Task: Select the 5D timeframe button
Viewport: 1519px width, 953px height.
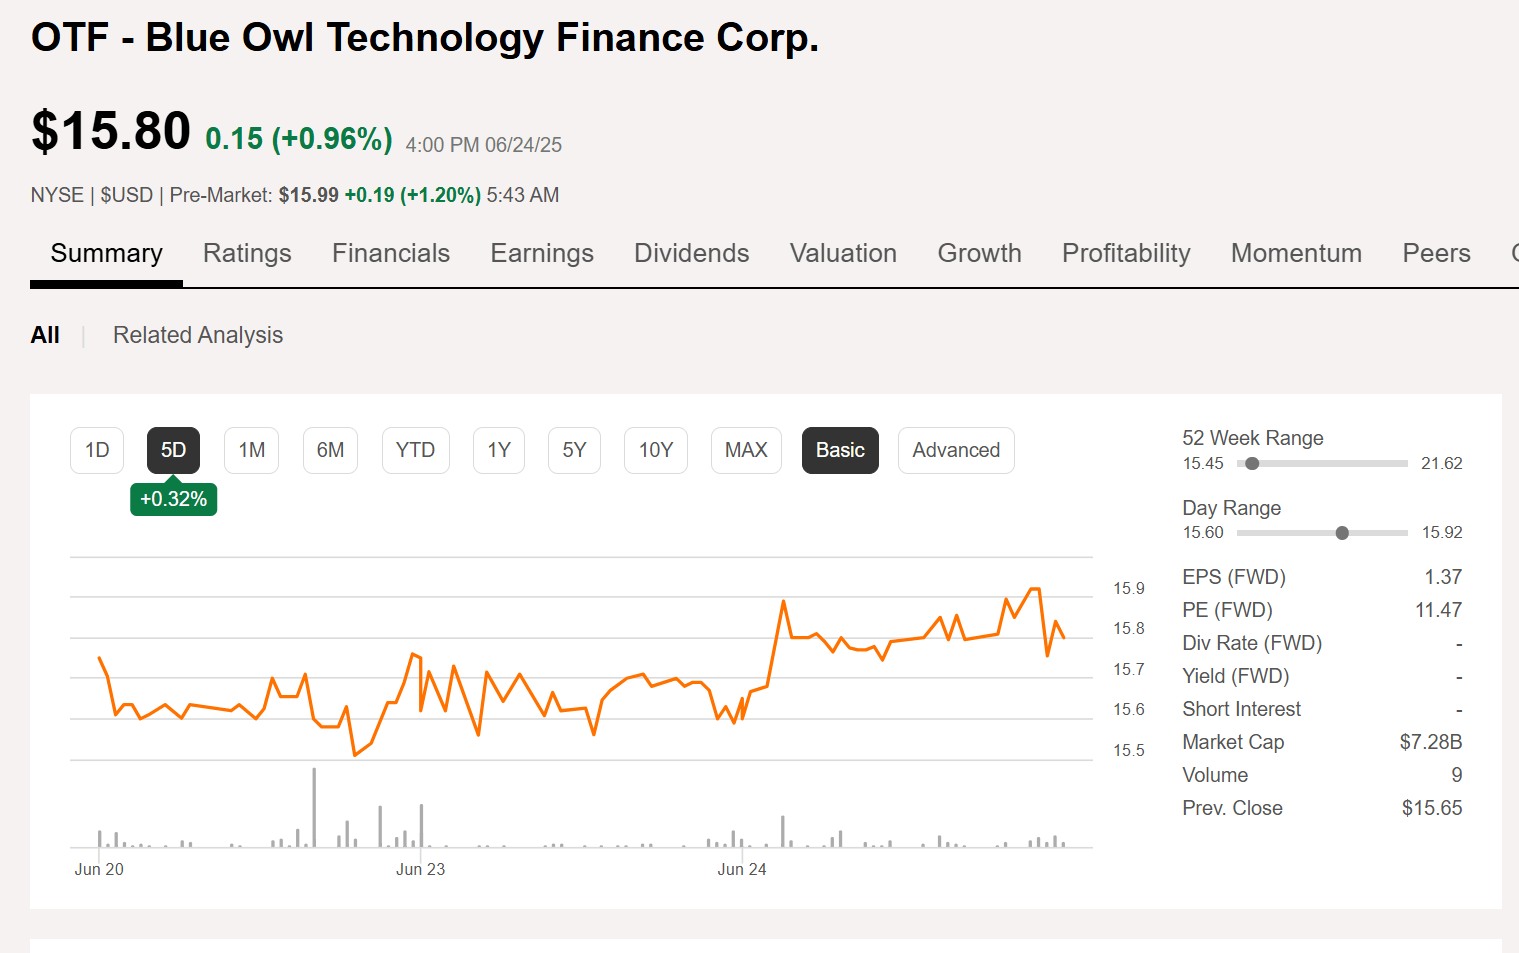Action: point(173,450)
